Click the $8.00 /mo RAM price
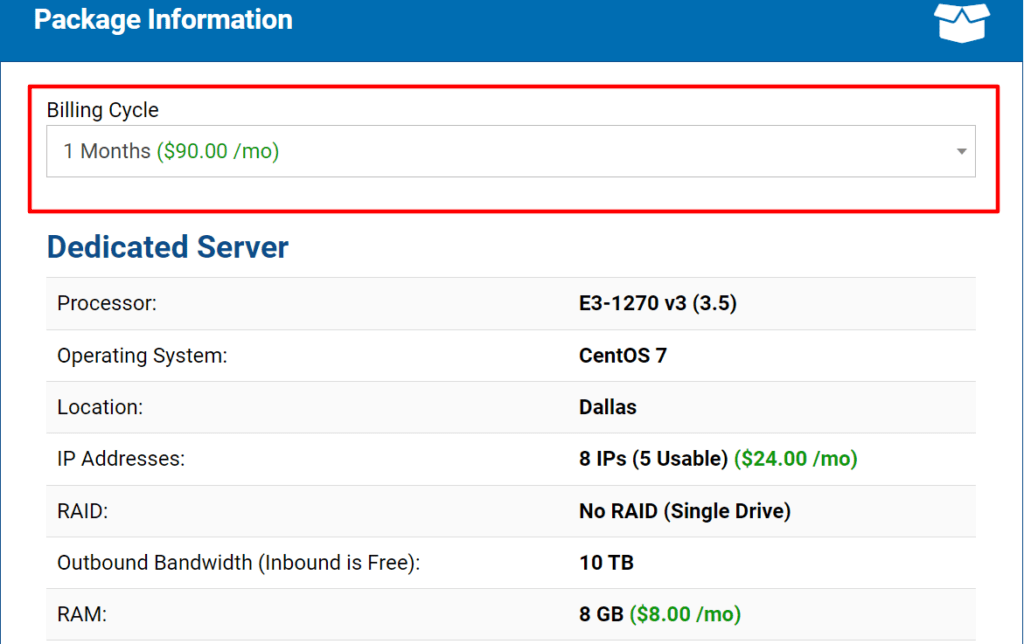 click(685, 614)
